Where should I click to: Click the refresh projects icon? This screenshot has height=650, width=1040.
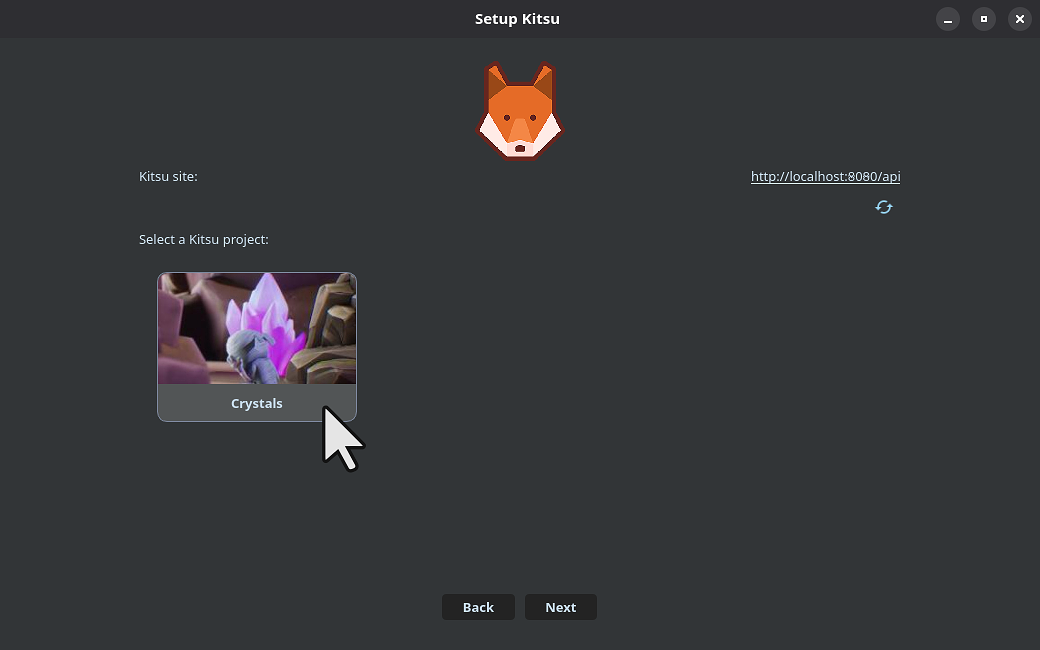tap(883, 207)
